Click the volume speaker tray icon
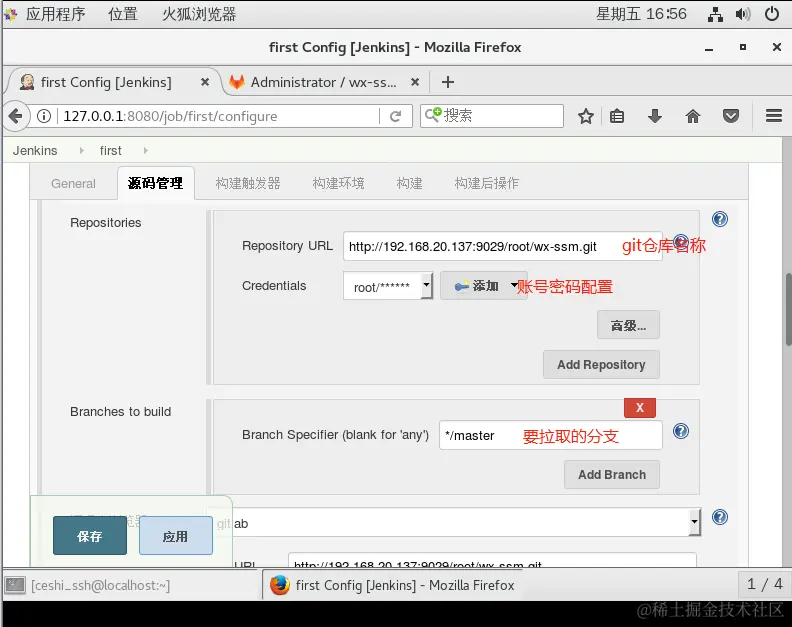Viewport: 792px width, 627px height. coord(742,14)
